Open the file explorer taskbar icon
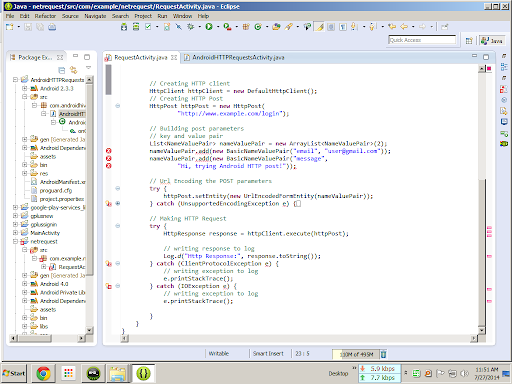The height and width of the screenshot is (384, 512). click(x=118, y=373)
